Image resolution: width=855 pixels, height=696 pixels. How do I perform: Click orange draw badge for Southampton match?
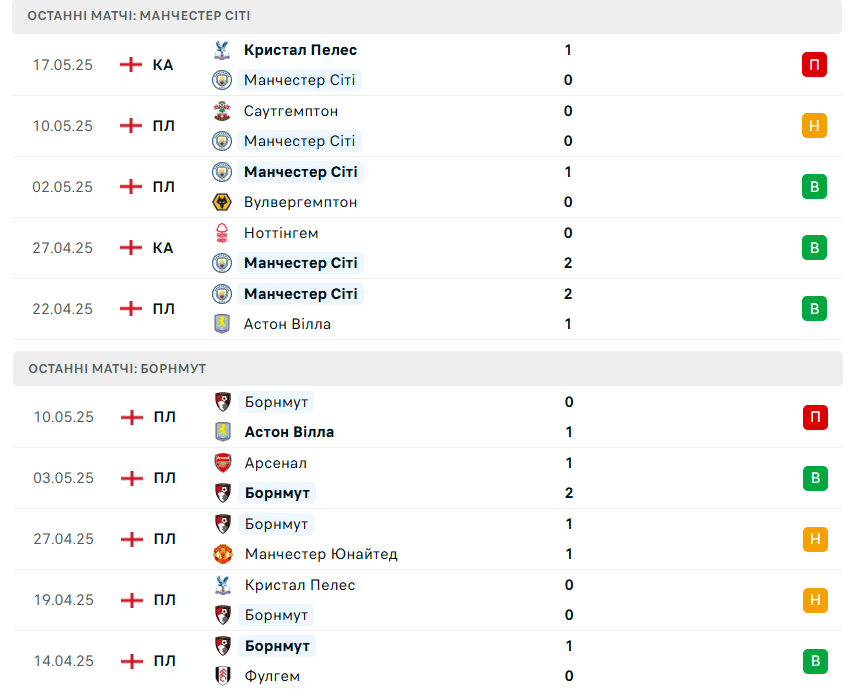pos(814,125)
